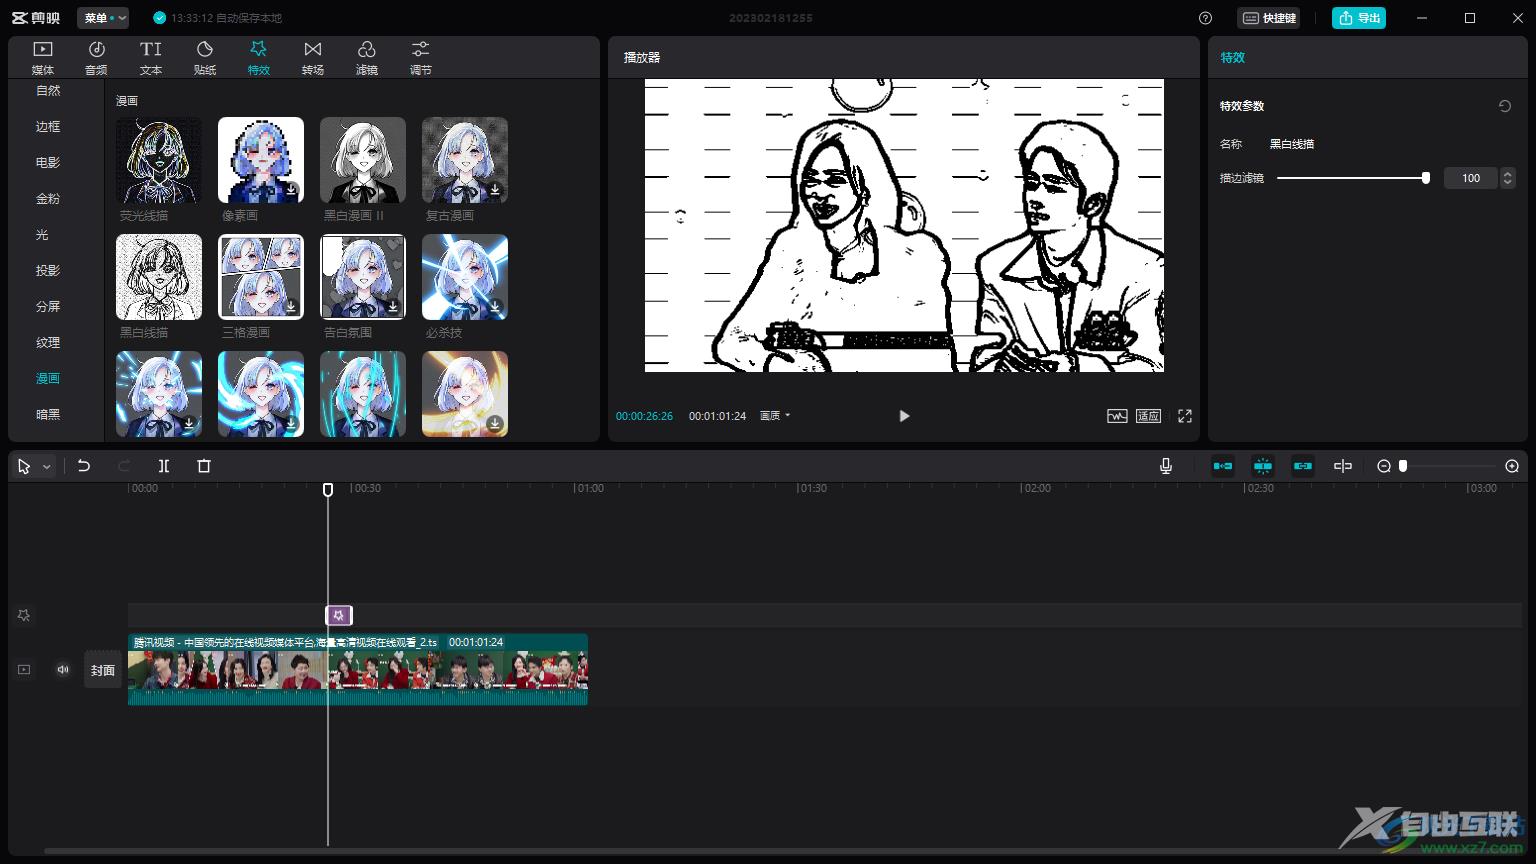Open the 快捷键 shortcuts button
The height and width of the screenshot is (864, 1536).
tap(1269, 18)
